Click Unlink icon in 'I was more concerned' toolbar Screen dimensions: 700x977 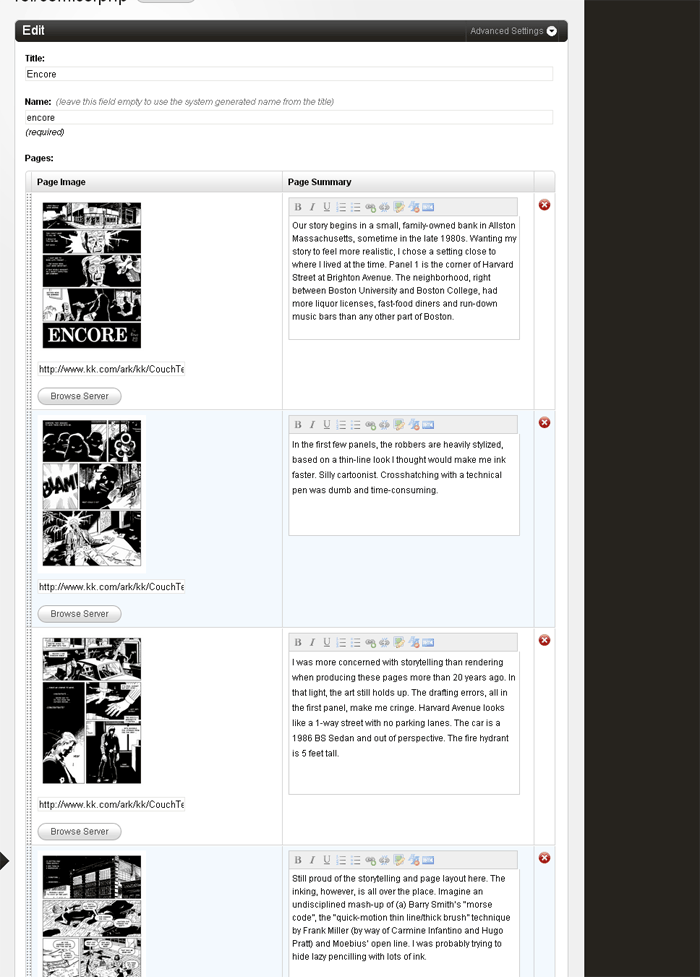(384, 642)
